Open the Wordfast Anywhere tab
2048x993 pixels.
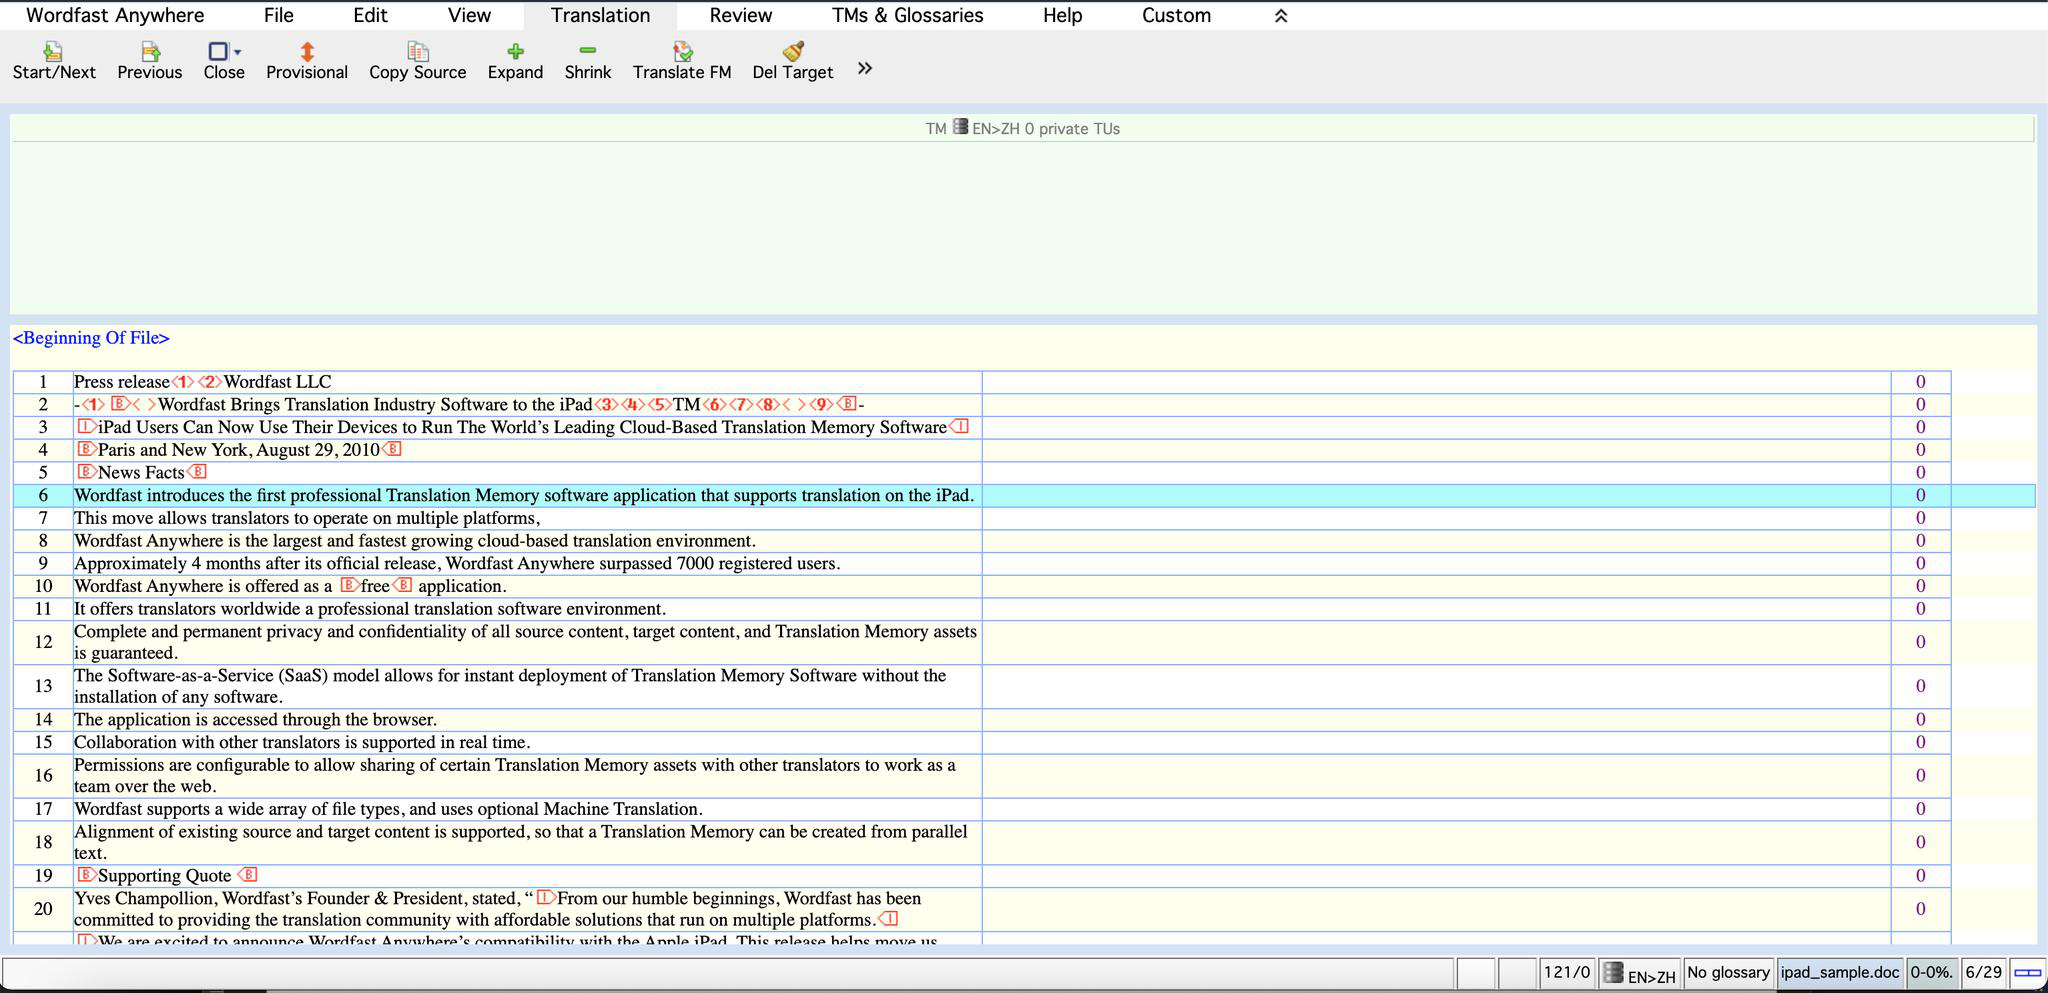(115, 16)
